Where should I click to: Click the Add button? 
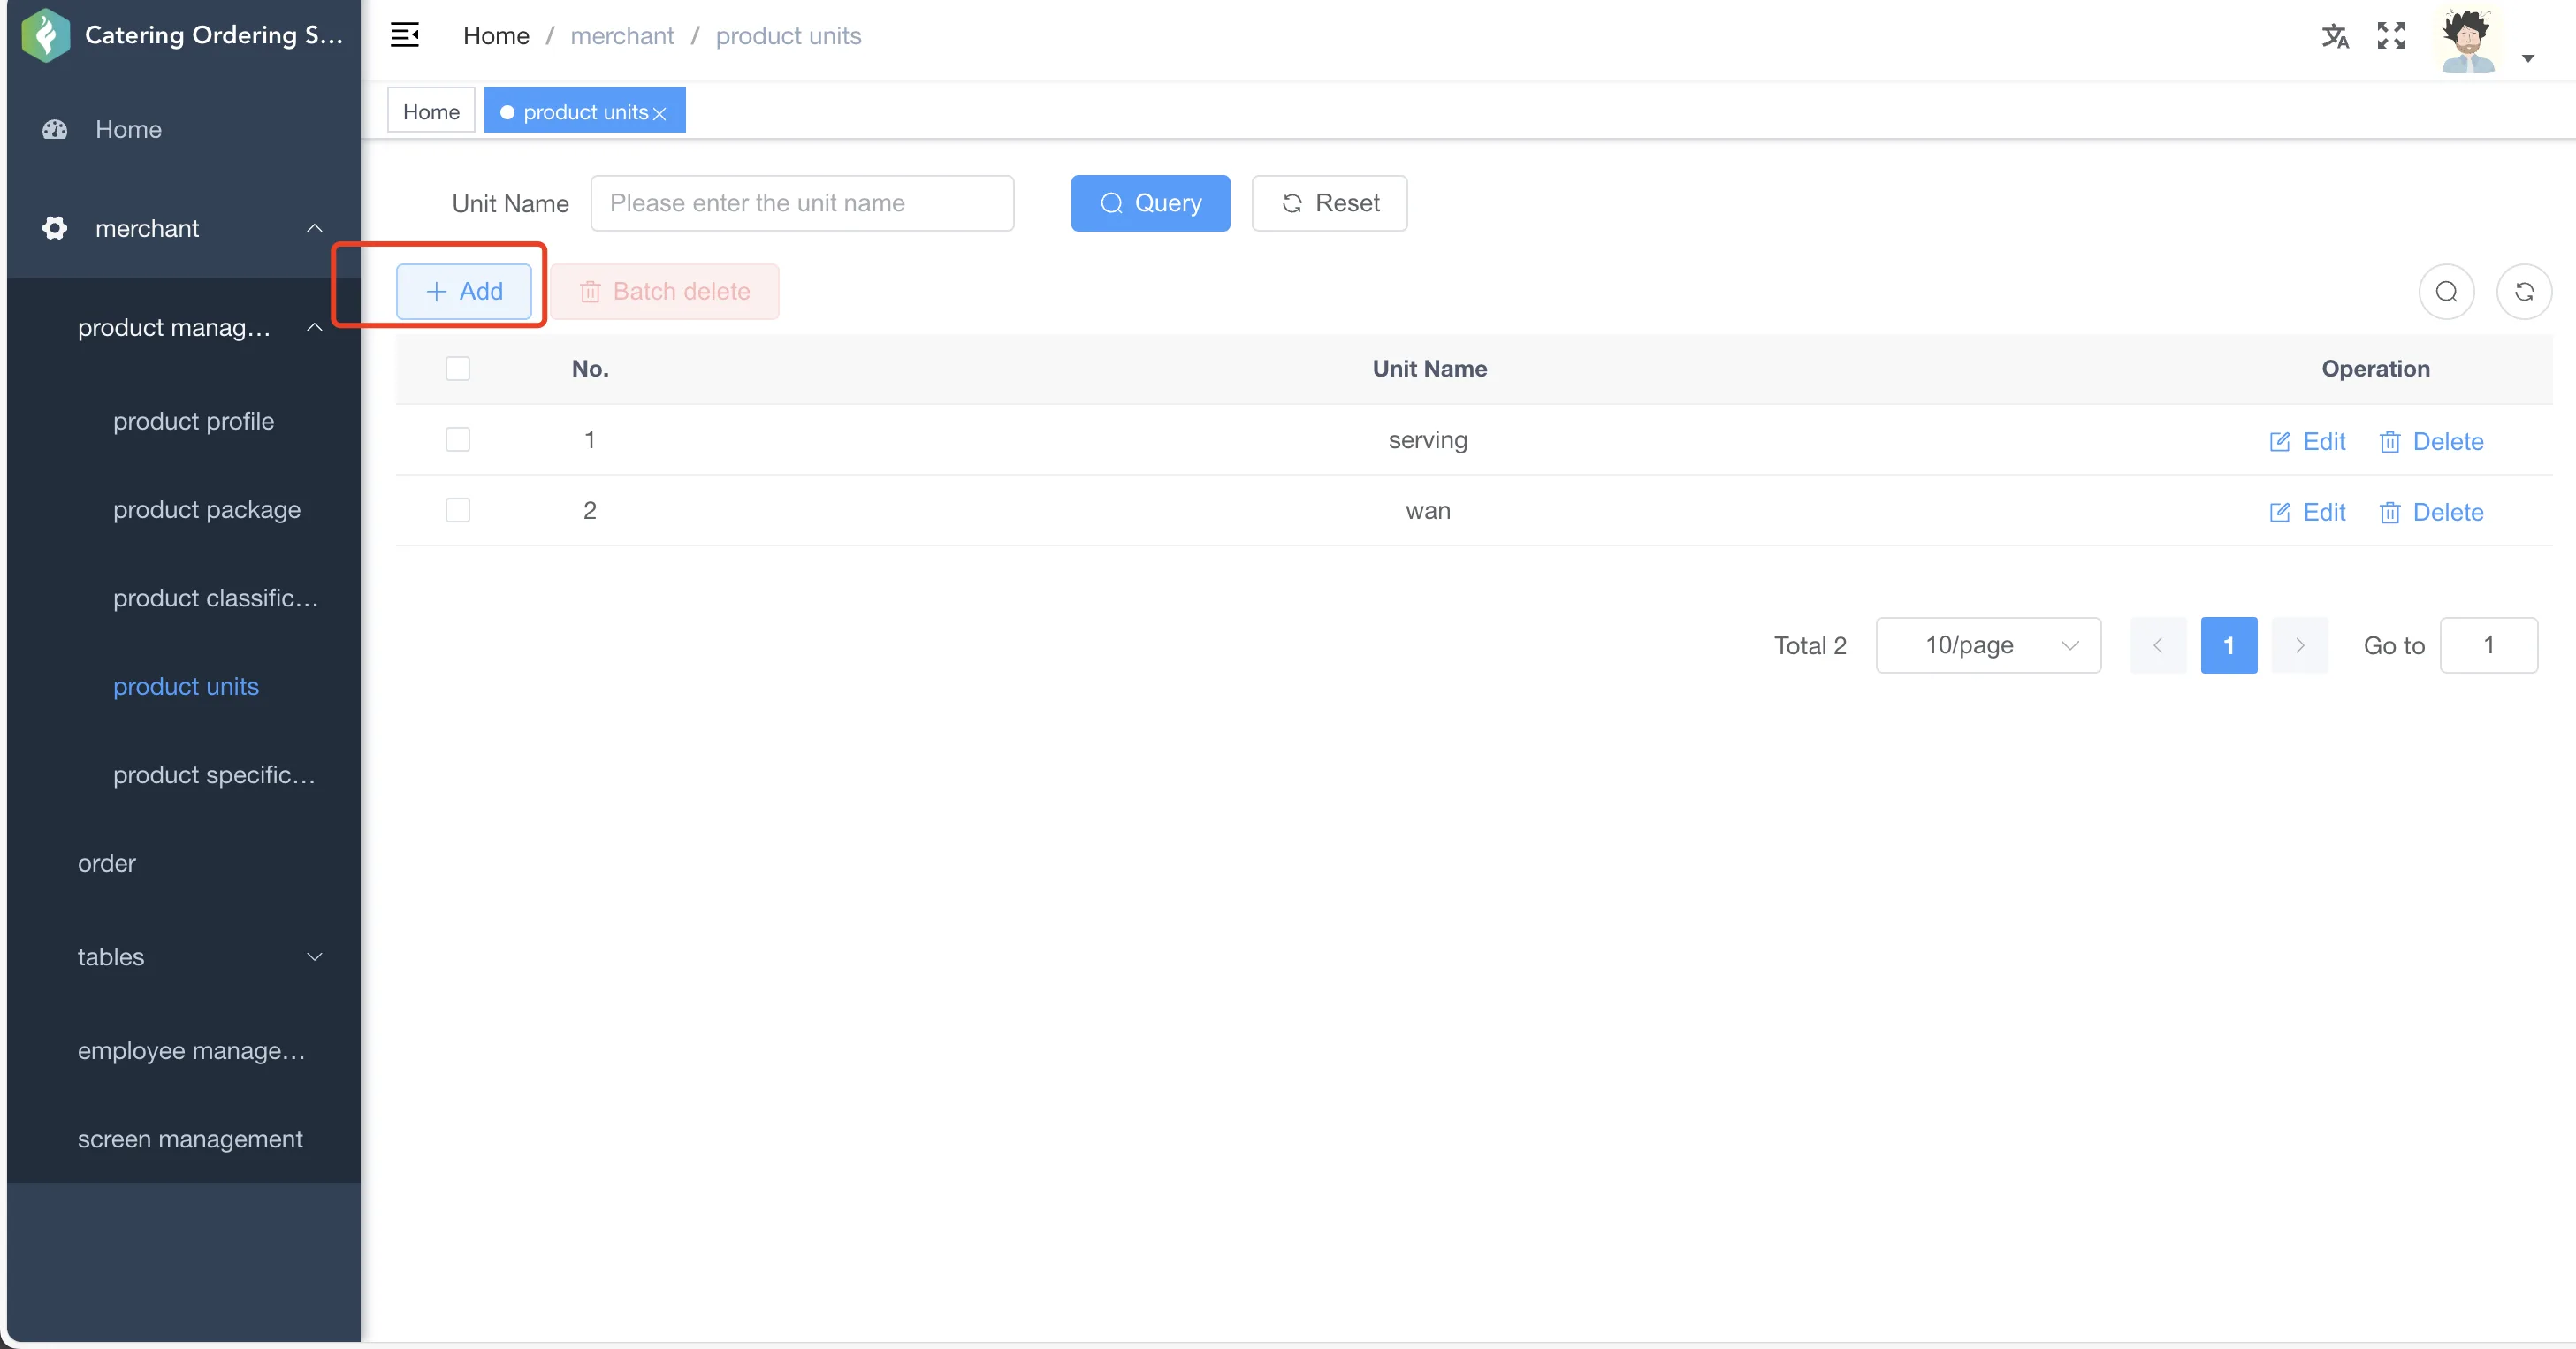coord(464,291)
